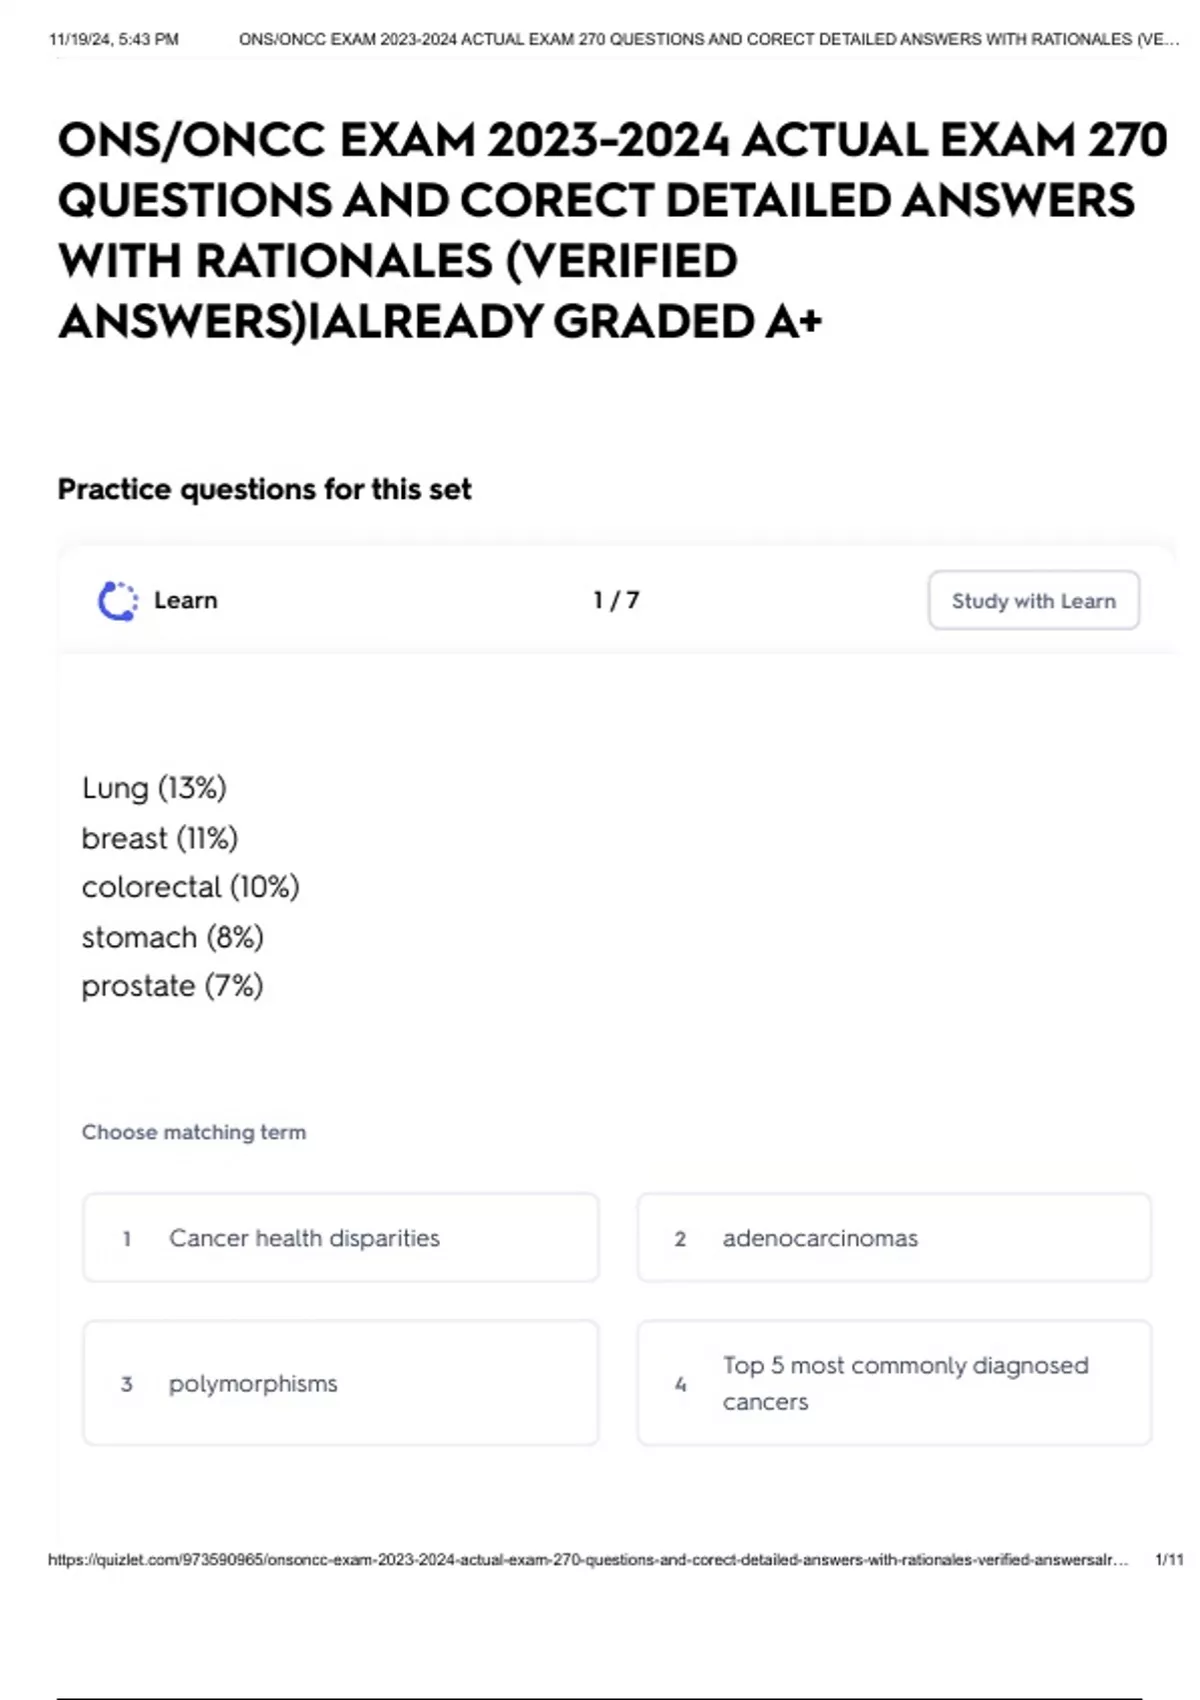Click the Learn mode spinner icon
Image resolution: width=1200 pixels, height=1700 pixels.
[x=118, y=601]
